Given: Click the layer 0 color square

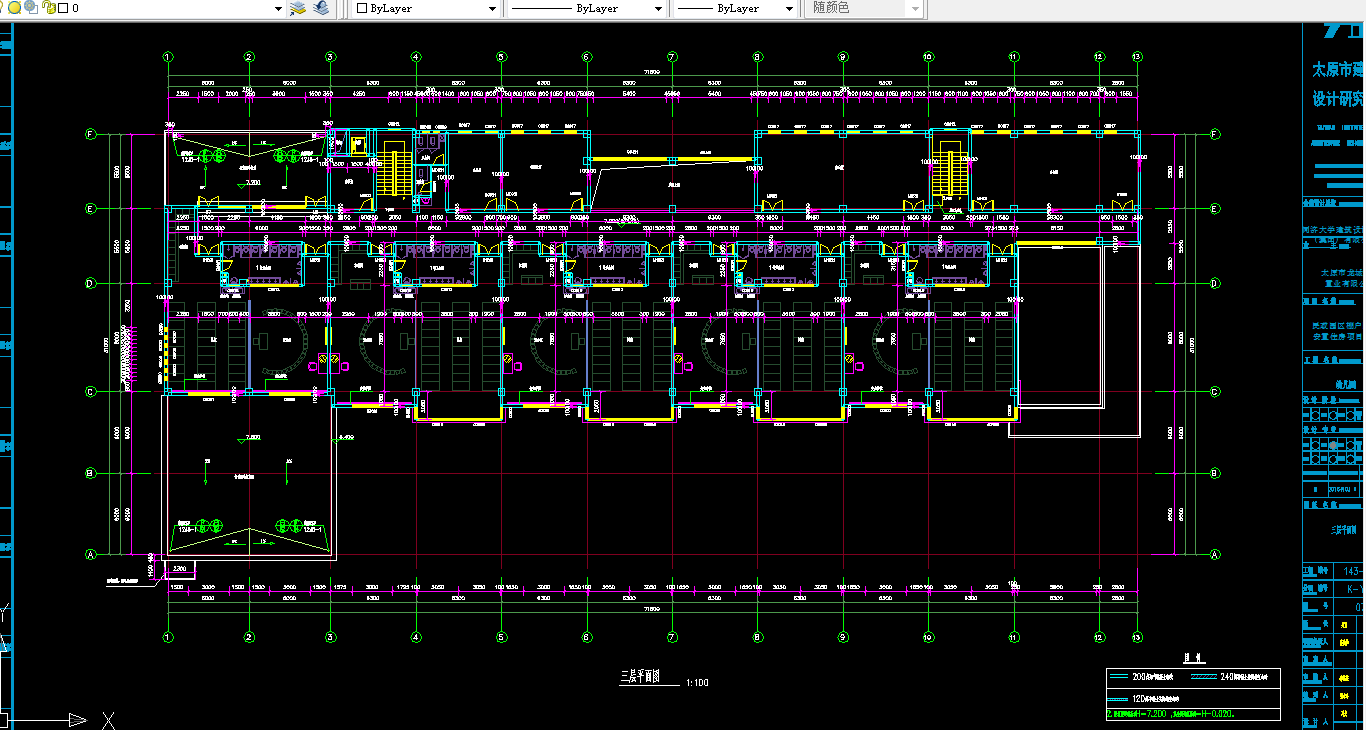Looking at the screenshot, I should [63, 8].
